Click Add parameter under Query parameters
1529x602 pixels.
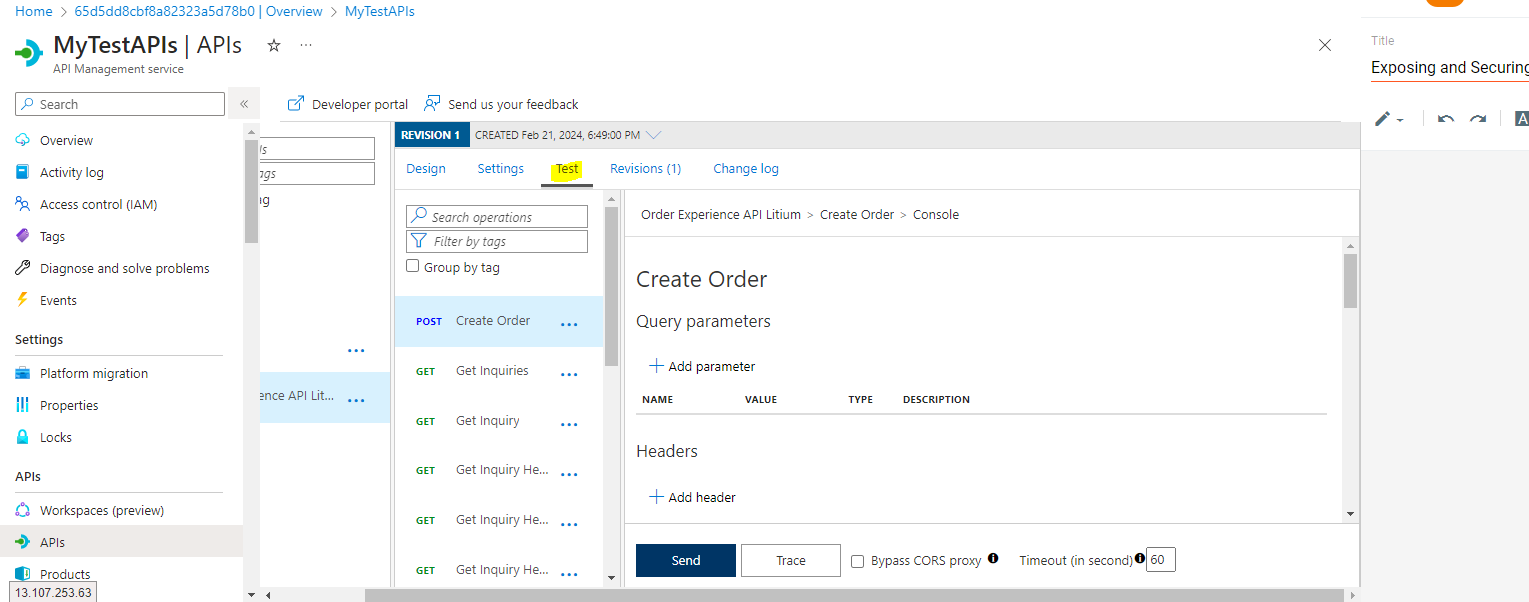(702, 366)
